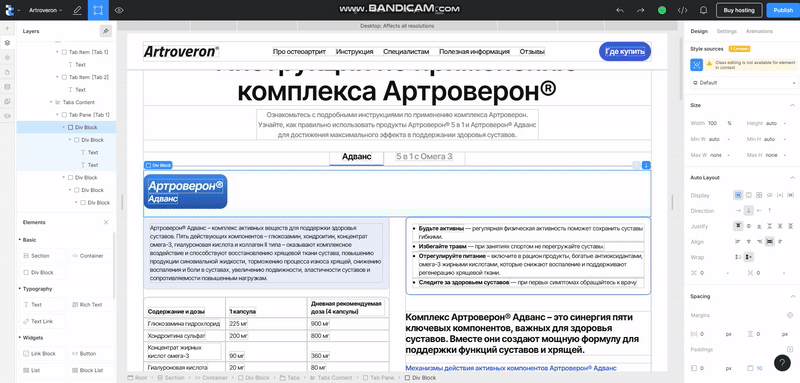Click the 'Где купить' button on canvas
800x383 pixels.
click(x=625, y=52)
